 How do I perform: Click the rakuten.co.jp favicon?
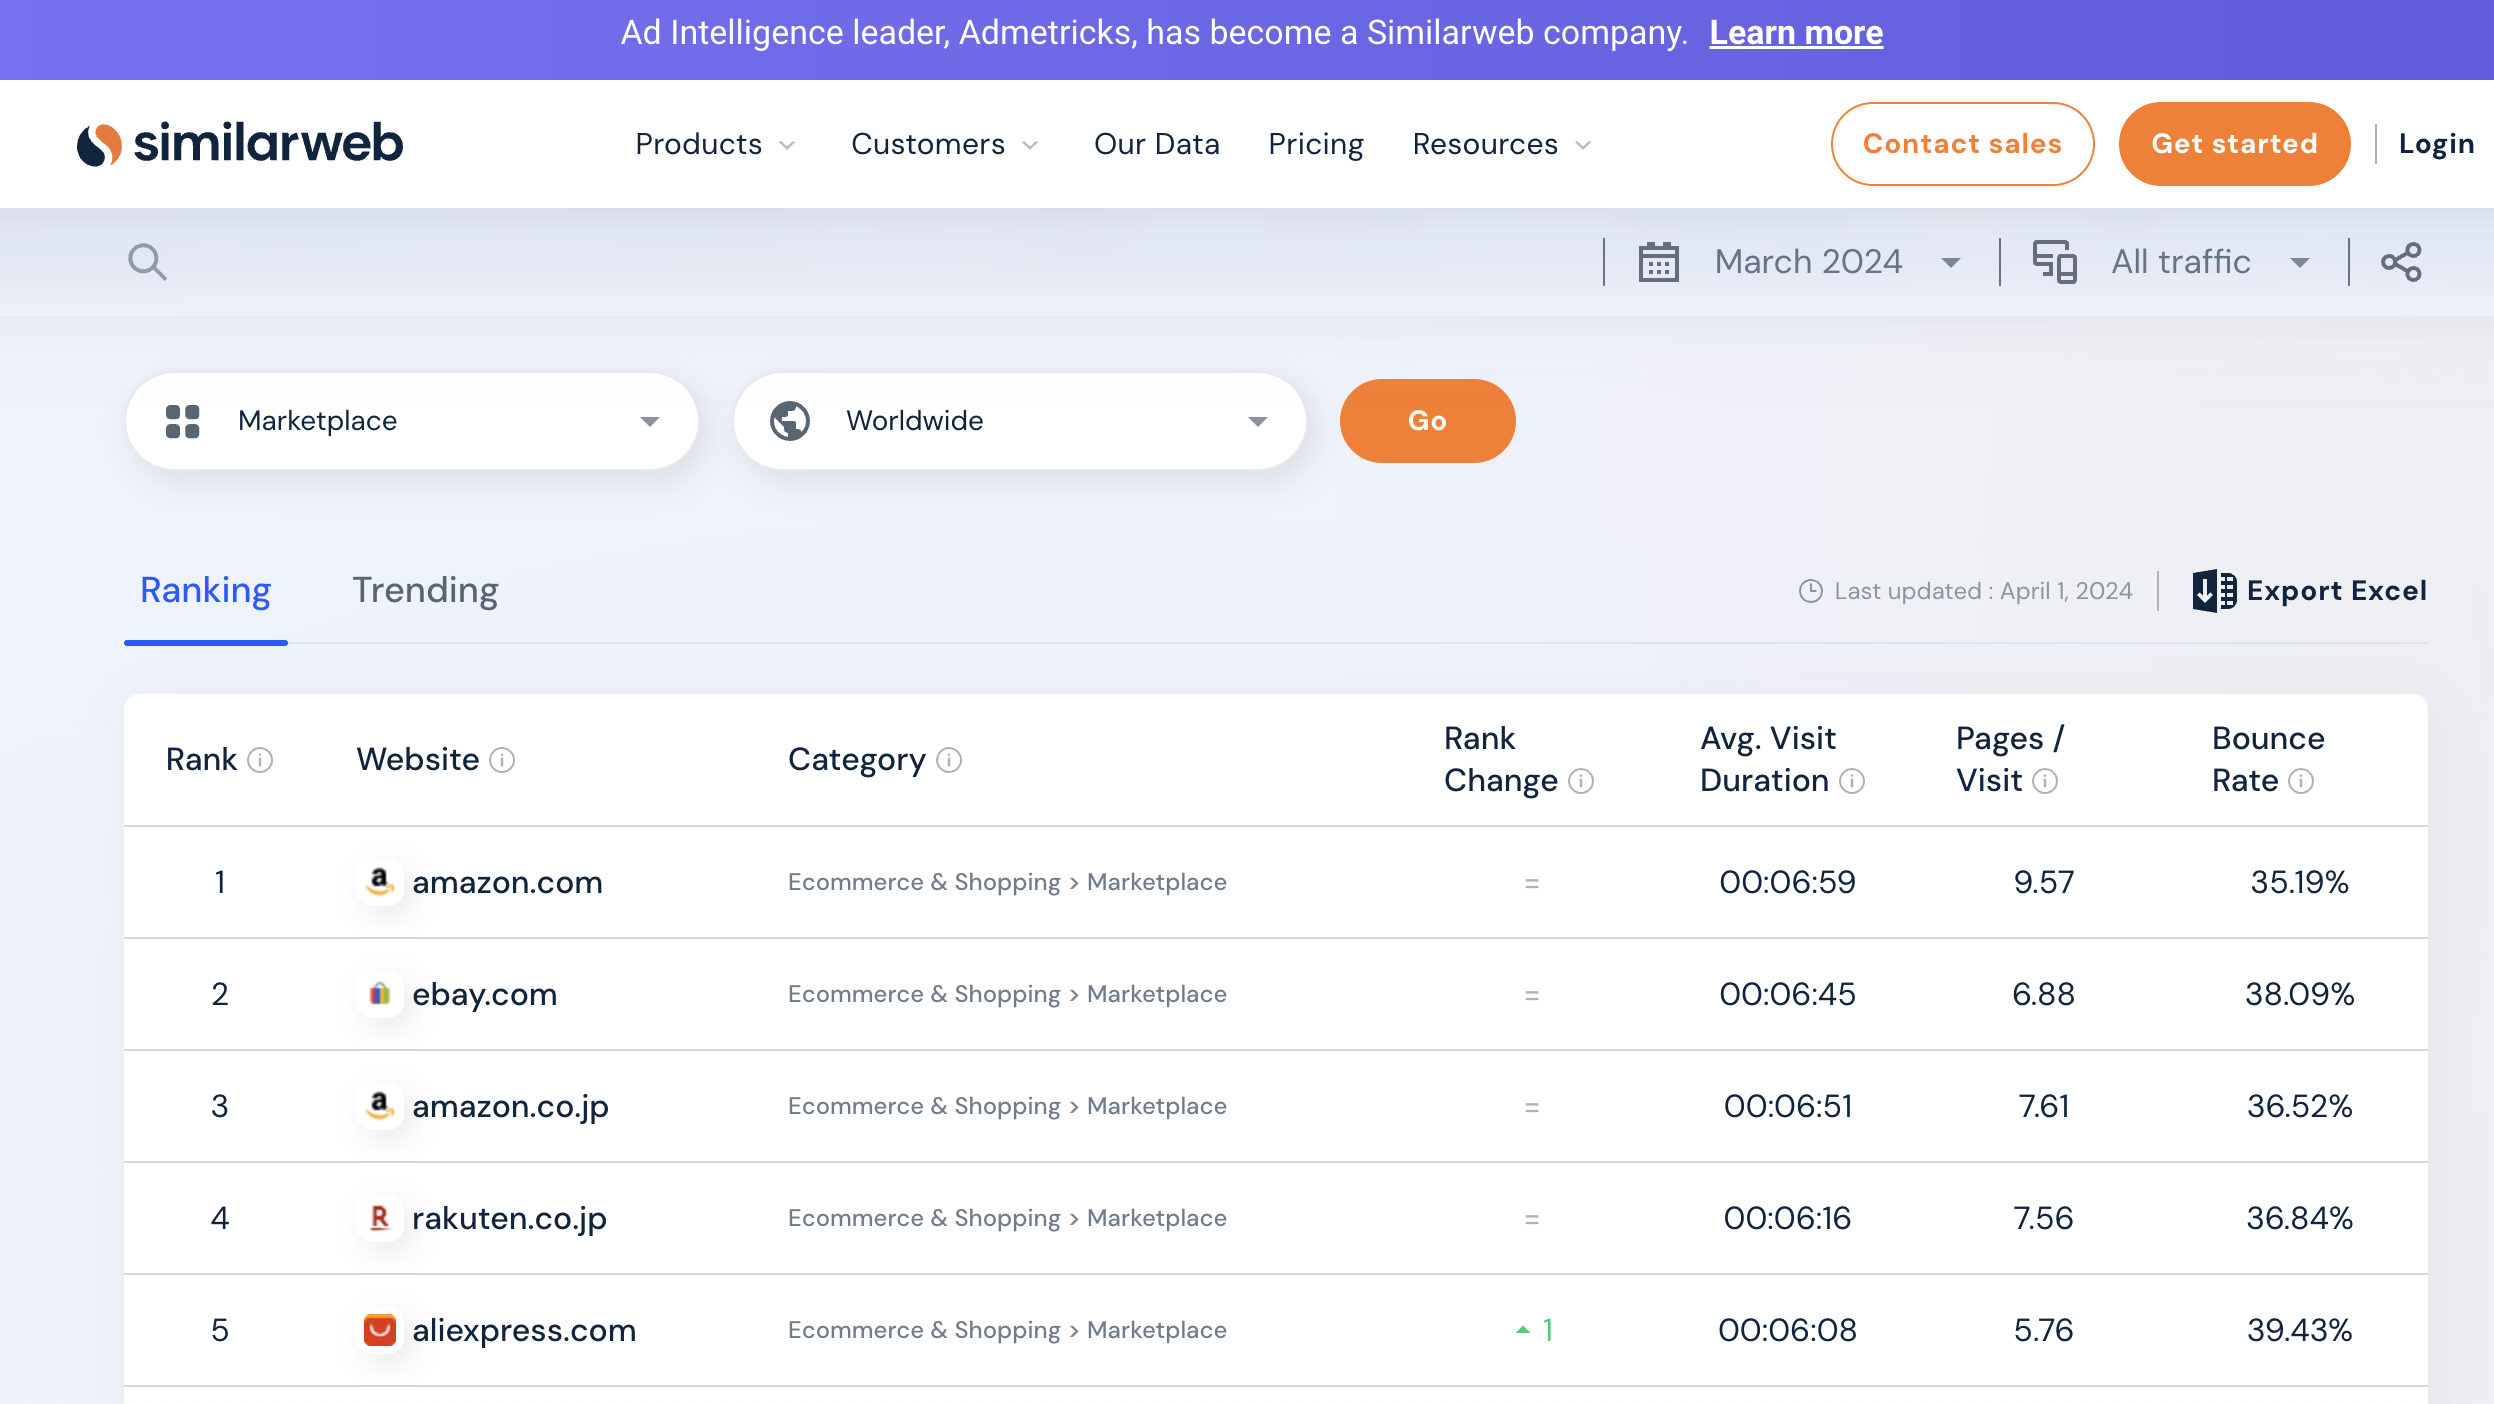[381, 1217]
